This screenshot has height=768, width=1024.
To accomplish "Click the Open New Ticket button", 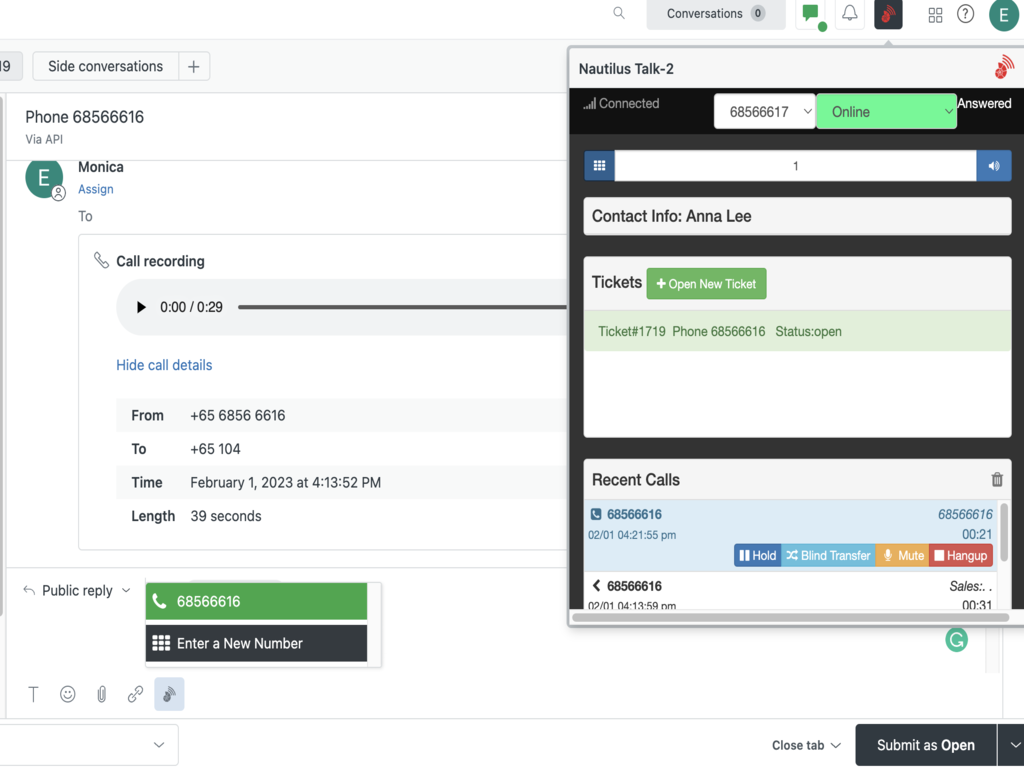I will (x=707, y=284).
